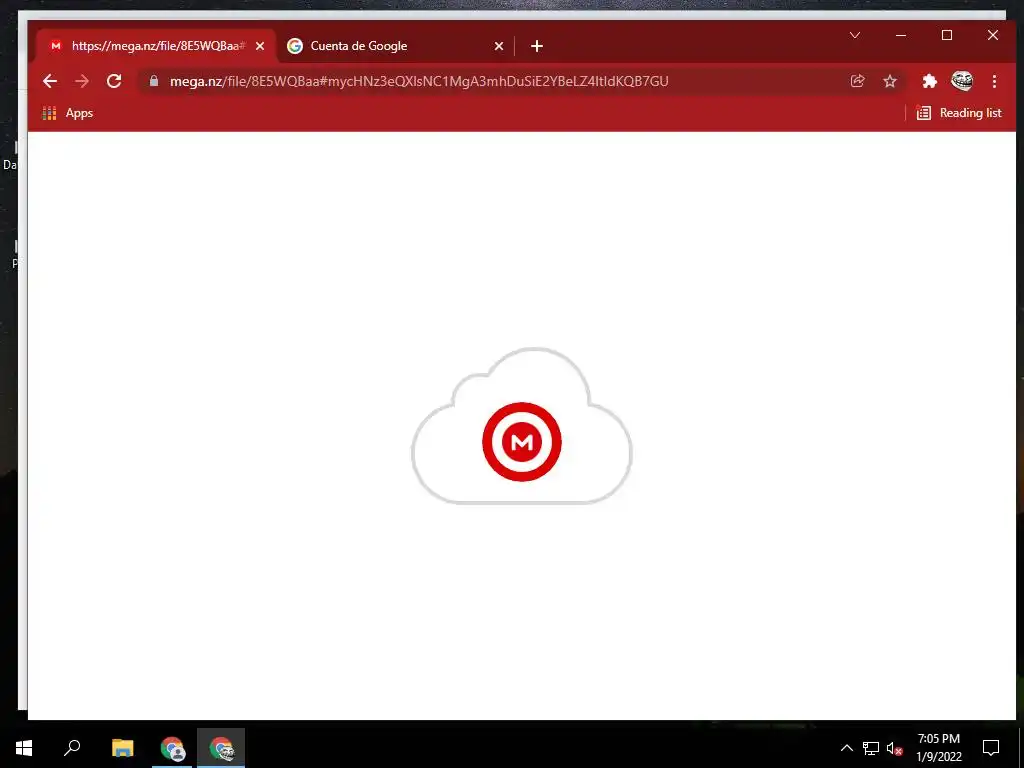Close the mega.nz tab
The height and width of the screenshot is (768, 1024).
(x=260, y=46)
